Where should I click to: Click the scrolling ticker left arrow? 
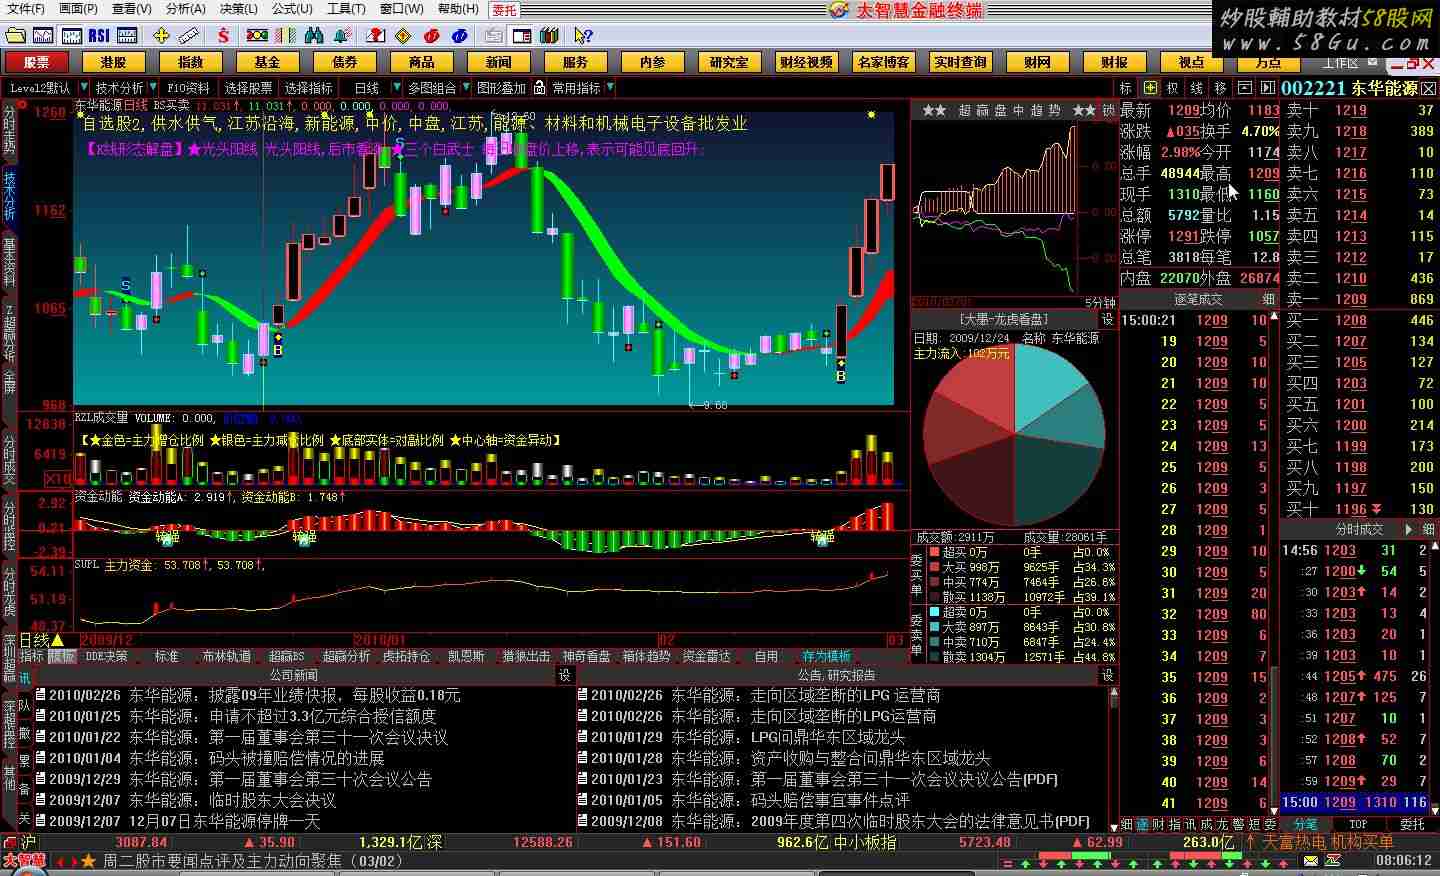pyautogui.click(x=60, y=861)
